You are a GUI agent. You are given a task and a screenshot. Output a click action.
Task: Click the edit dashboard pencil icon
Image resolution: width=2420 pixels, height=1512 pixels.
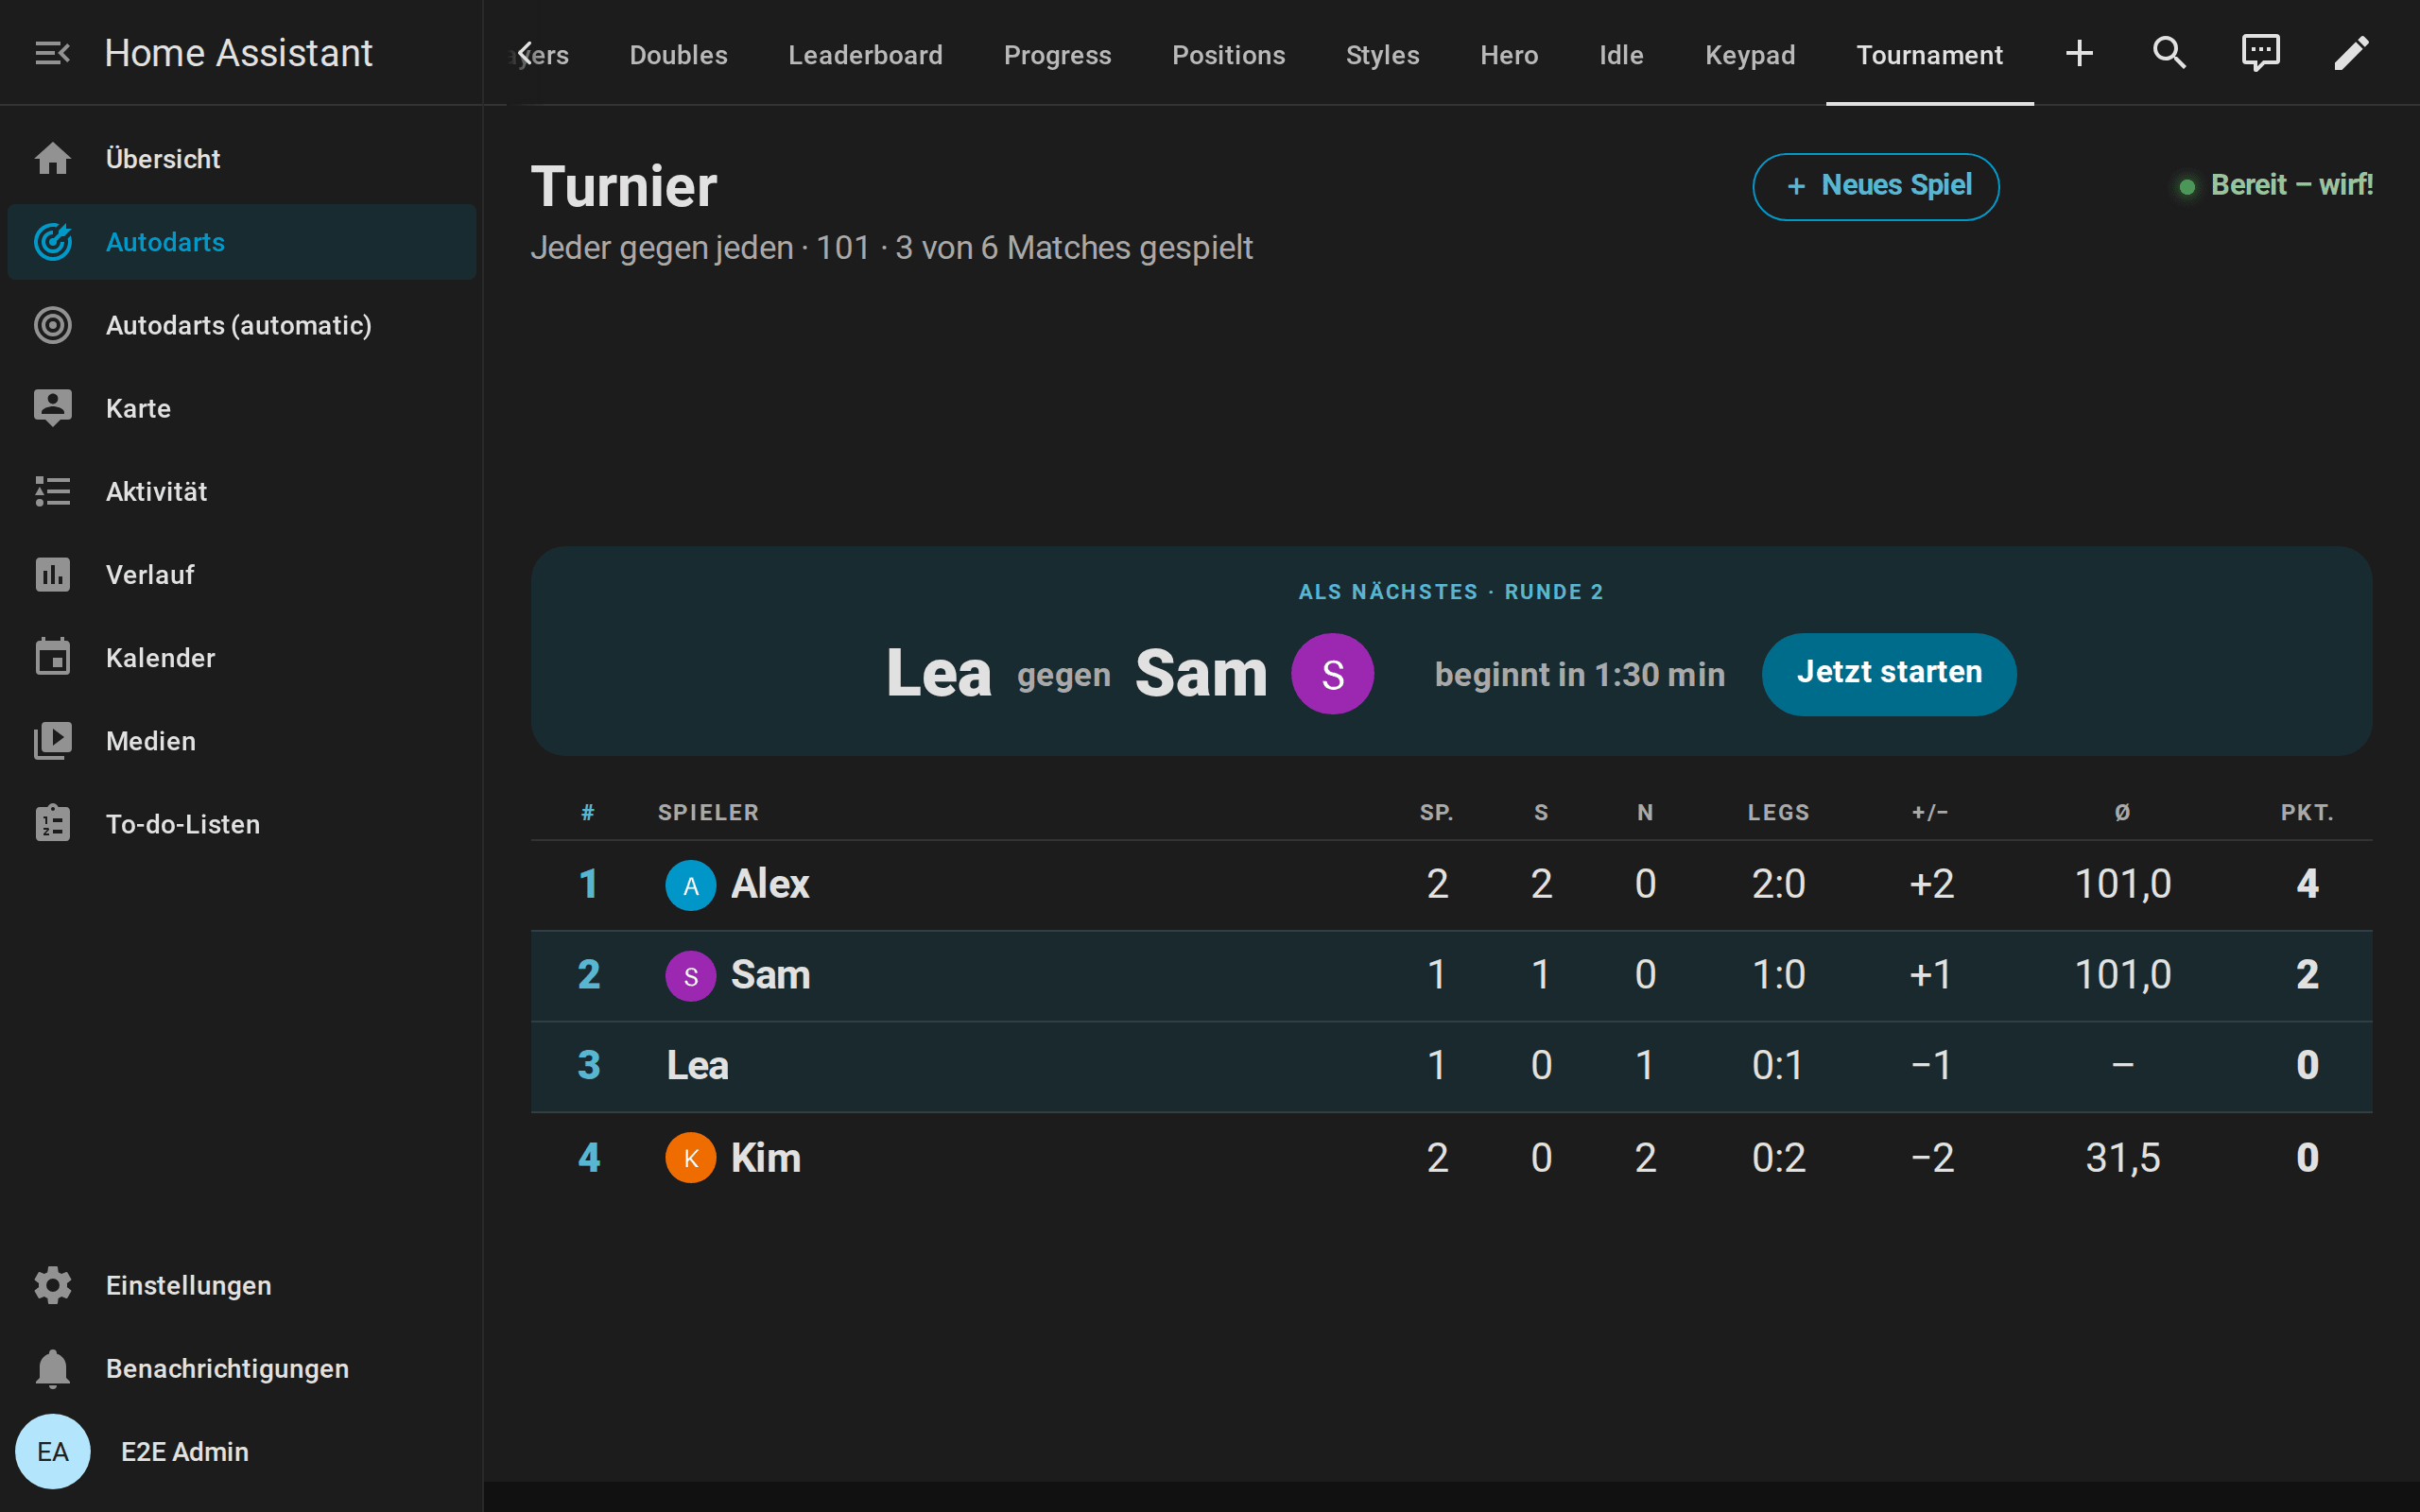tap(2351, 53)
